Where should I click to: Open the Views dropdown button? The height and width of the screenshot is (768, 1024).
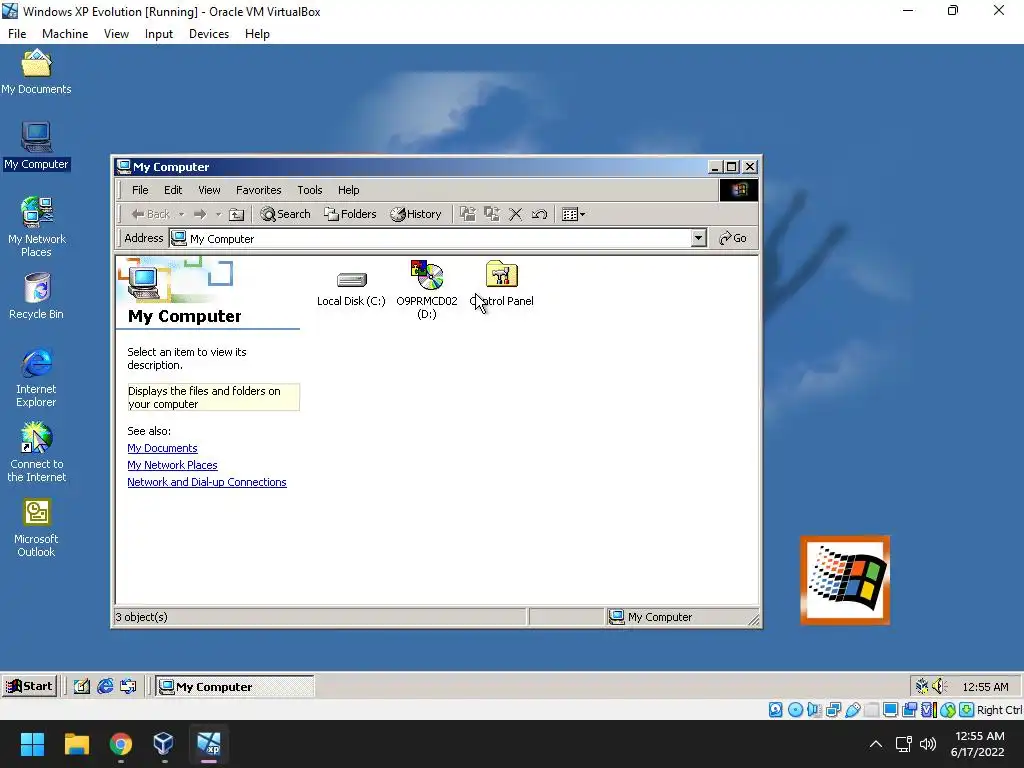tap(573, 214)
